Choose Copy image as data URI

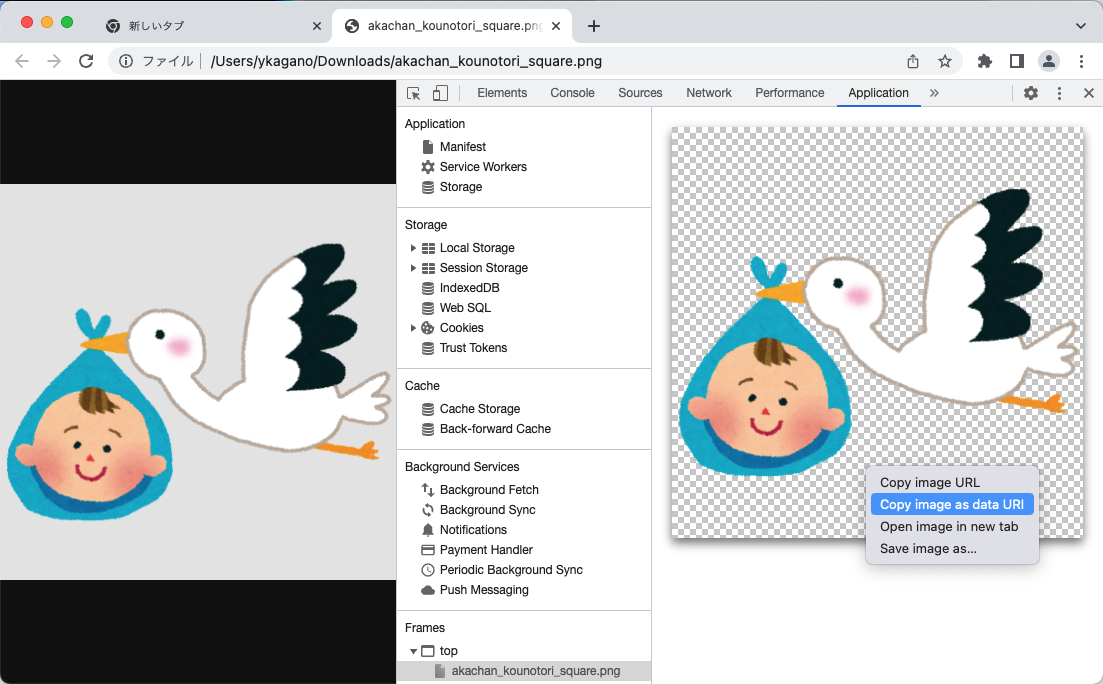pos(951,504)
